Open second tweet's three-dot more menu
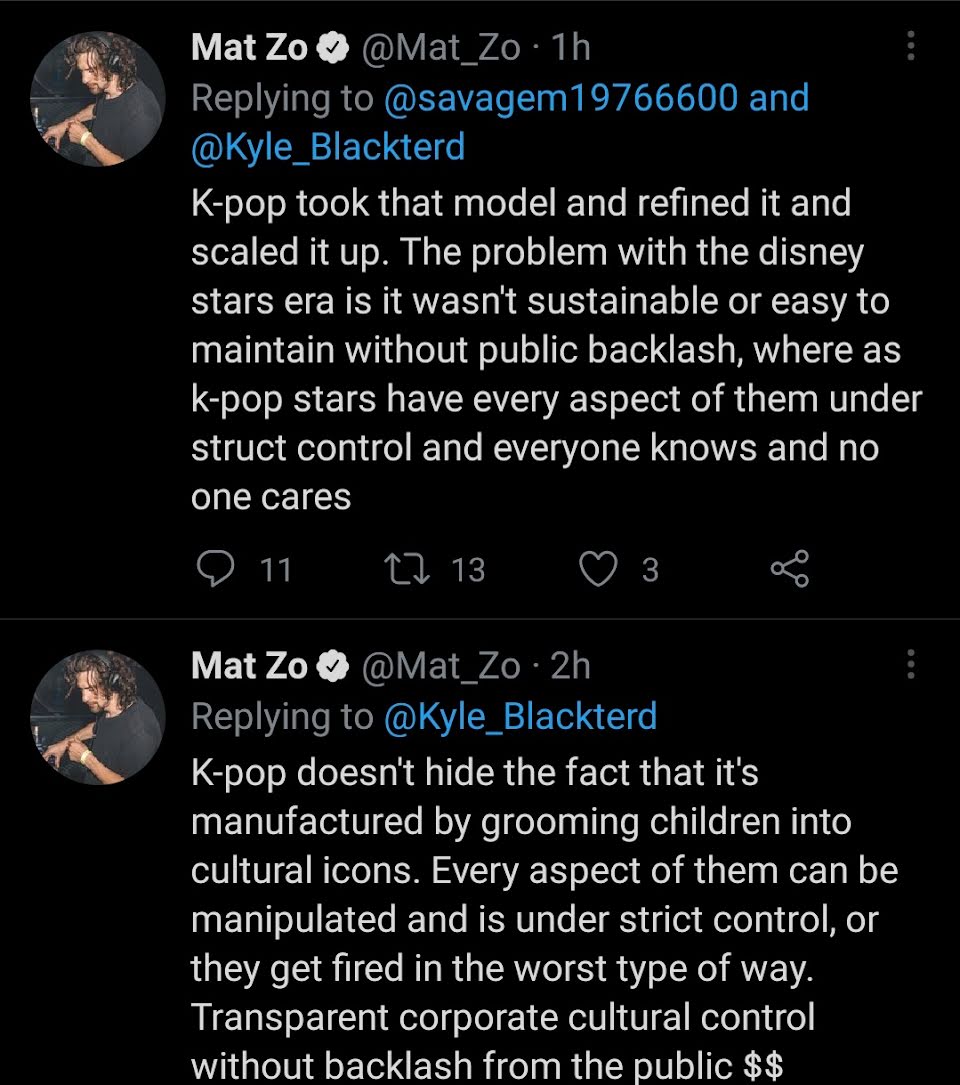Screen dimensions: 960x1085 pos(911,664)
